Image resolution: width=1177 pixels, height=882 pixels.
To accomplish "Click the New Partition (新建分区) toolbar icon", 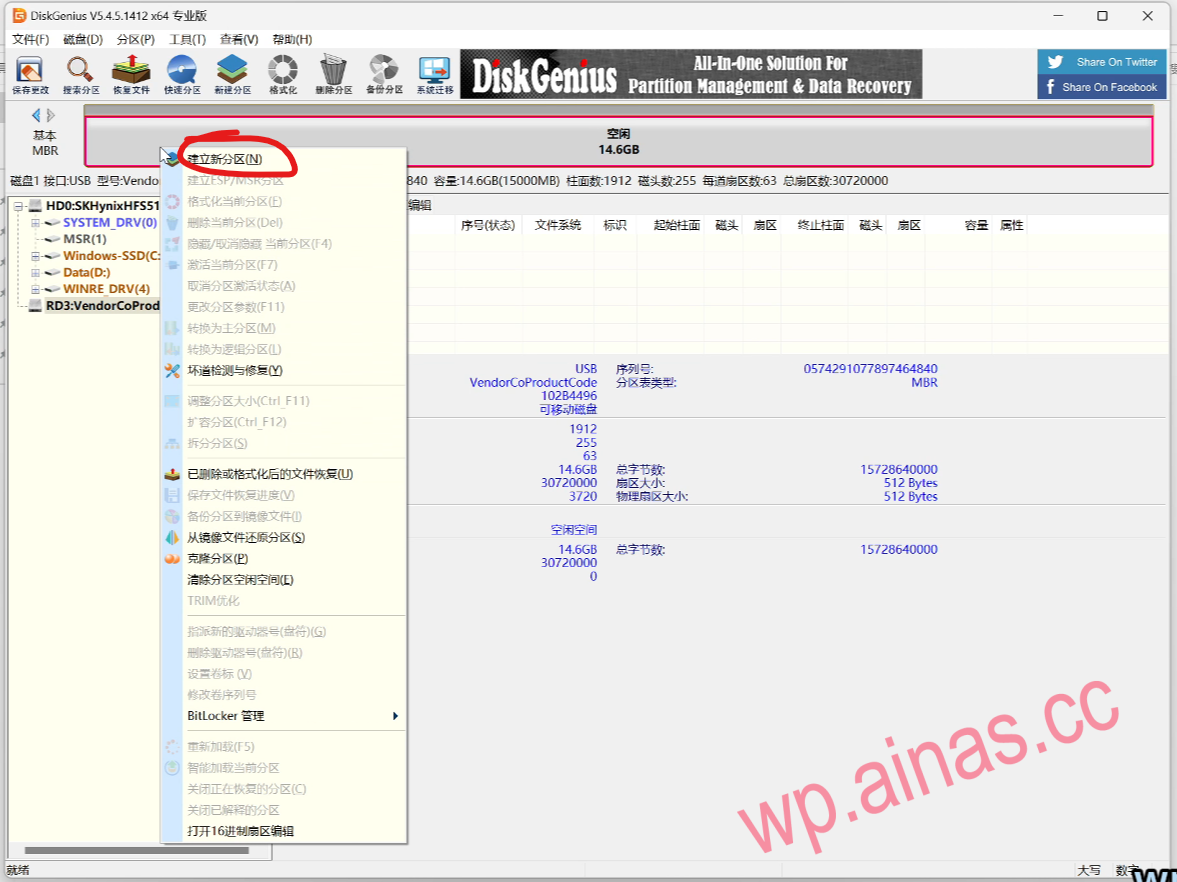I will (x=233, y=75).
